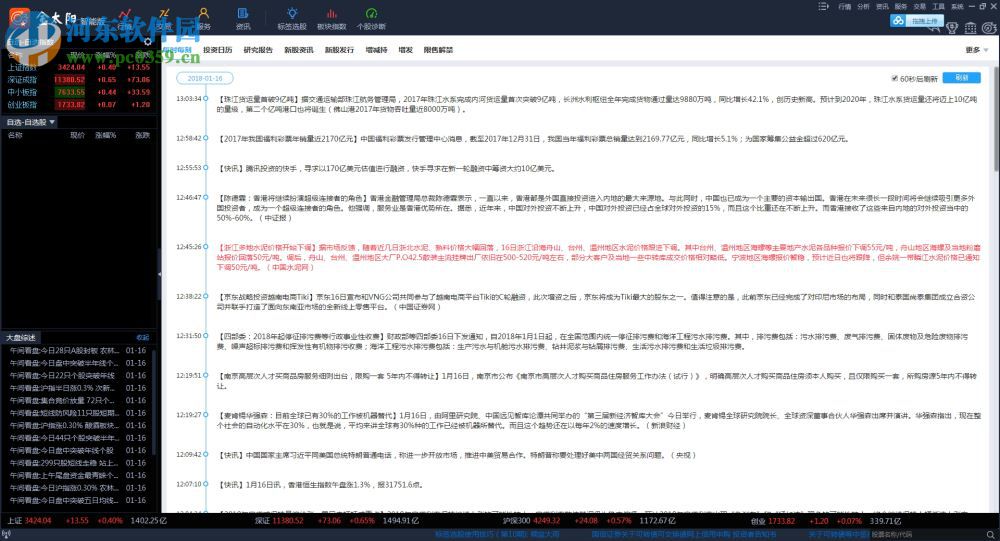Open the 行情 menu

click(x=844, y=6)
